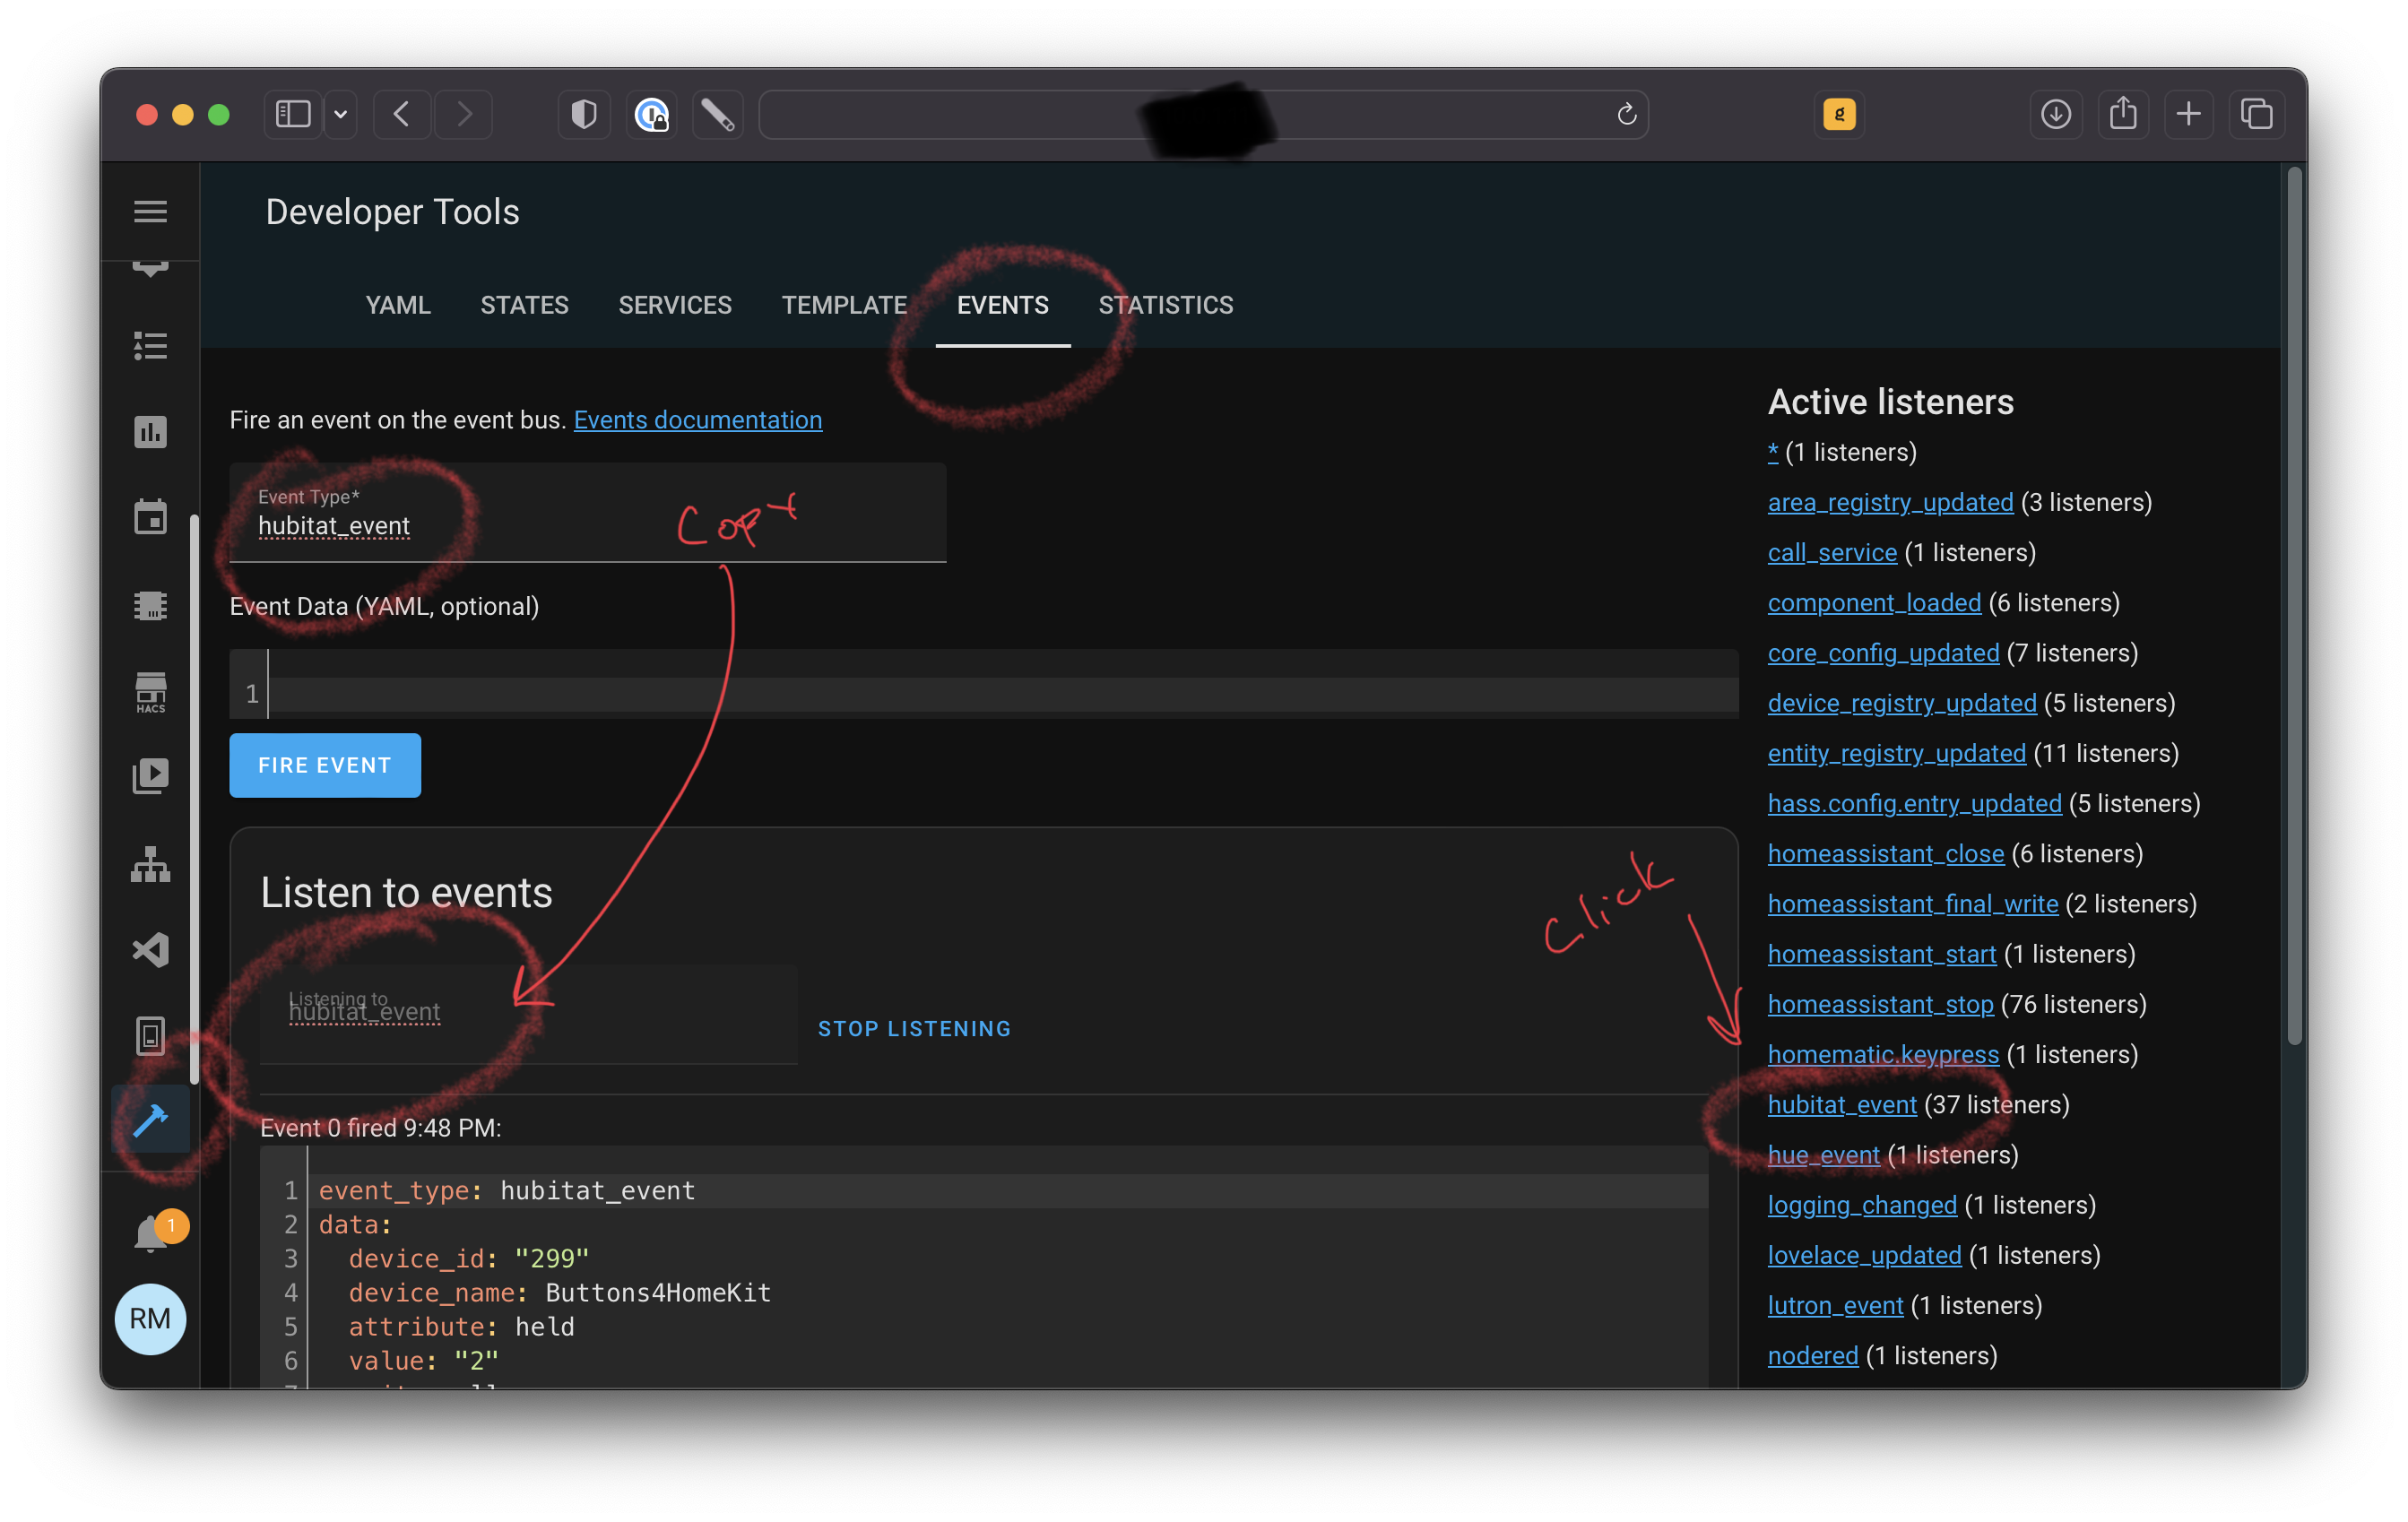
Task: Select component_loaded listener
Action: [1874, 602]
